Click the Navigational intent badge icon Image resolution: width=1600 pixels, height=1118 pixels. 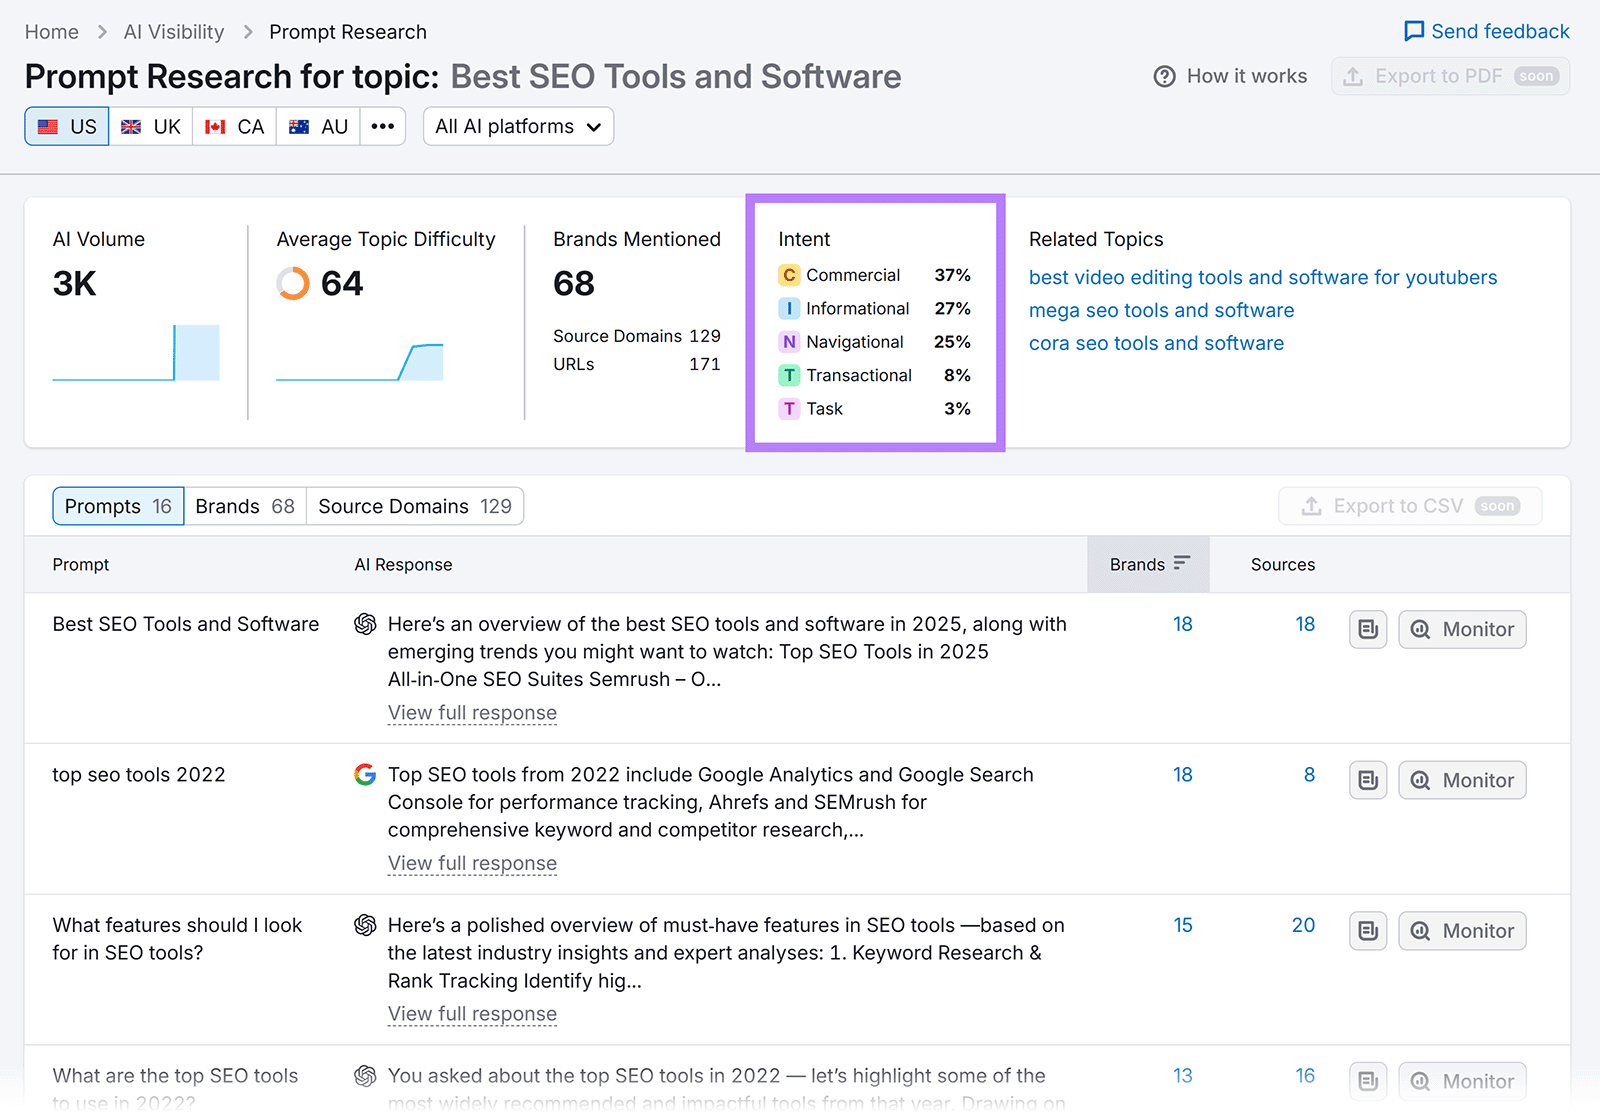[x=789, y=342]
